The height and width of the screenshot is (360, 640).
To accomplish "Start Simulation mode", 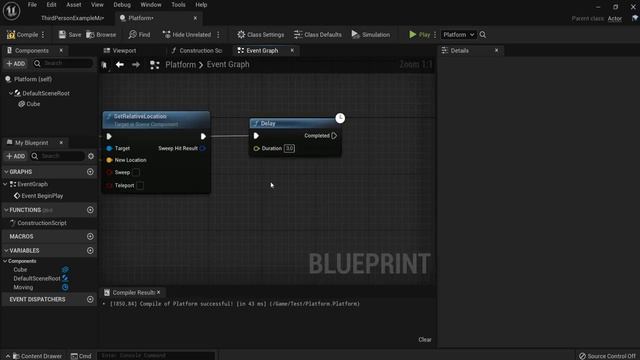I will coord(371,35).
